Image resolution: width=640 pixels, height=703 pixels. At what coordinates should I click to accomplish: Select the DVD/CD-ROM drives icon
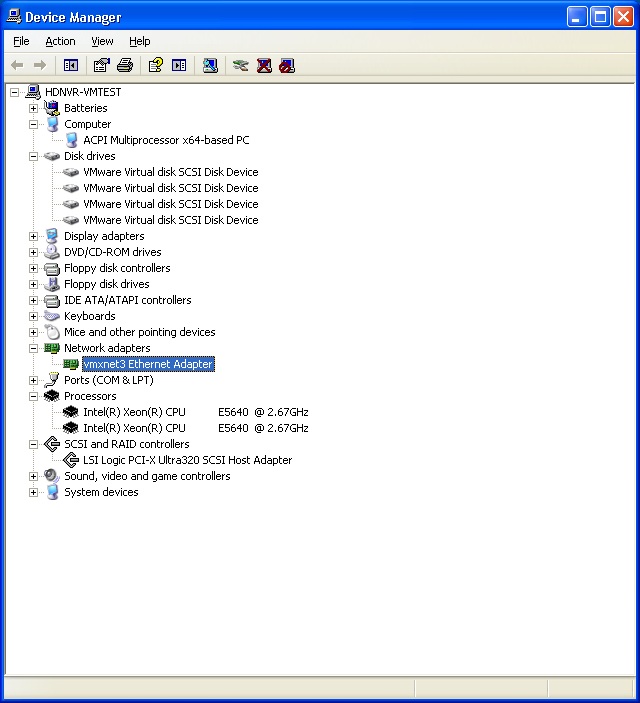pos(52,252)
